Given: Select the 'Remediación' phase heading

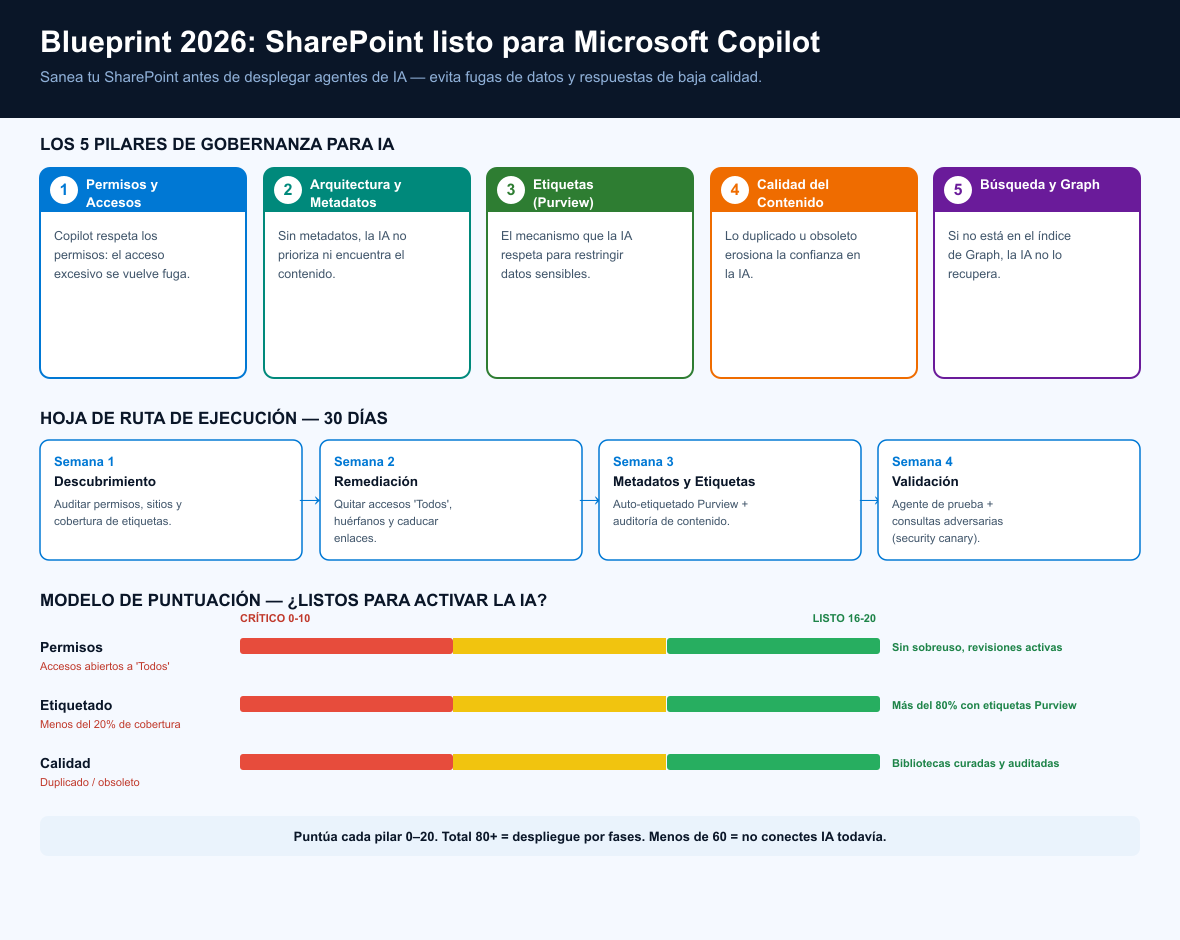Looking at the screenshot, I should (376, 482).
